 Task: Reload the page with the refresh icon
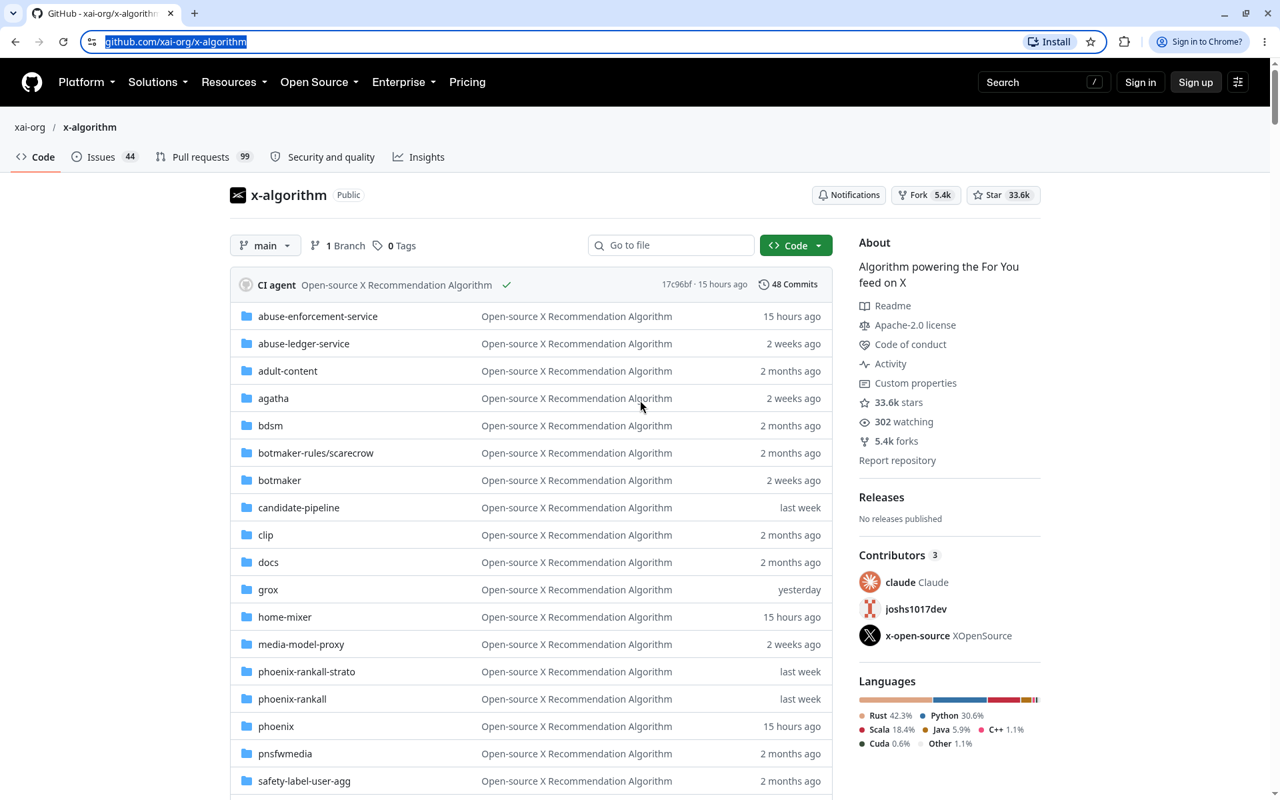point(63,42)
